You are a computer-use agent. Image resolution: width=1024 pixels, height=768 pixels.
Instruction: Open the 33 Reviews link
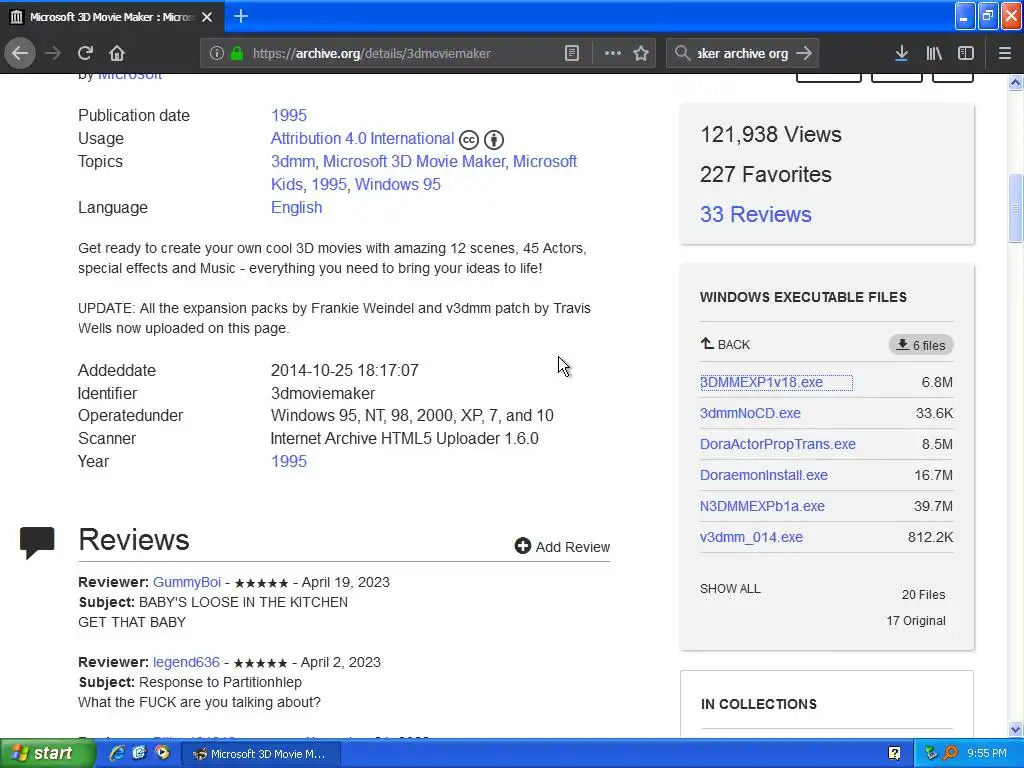pyautogui.click(x=756, y=214)
